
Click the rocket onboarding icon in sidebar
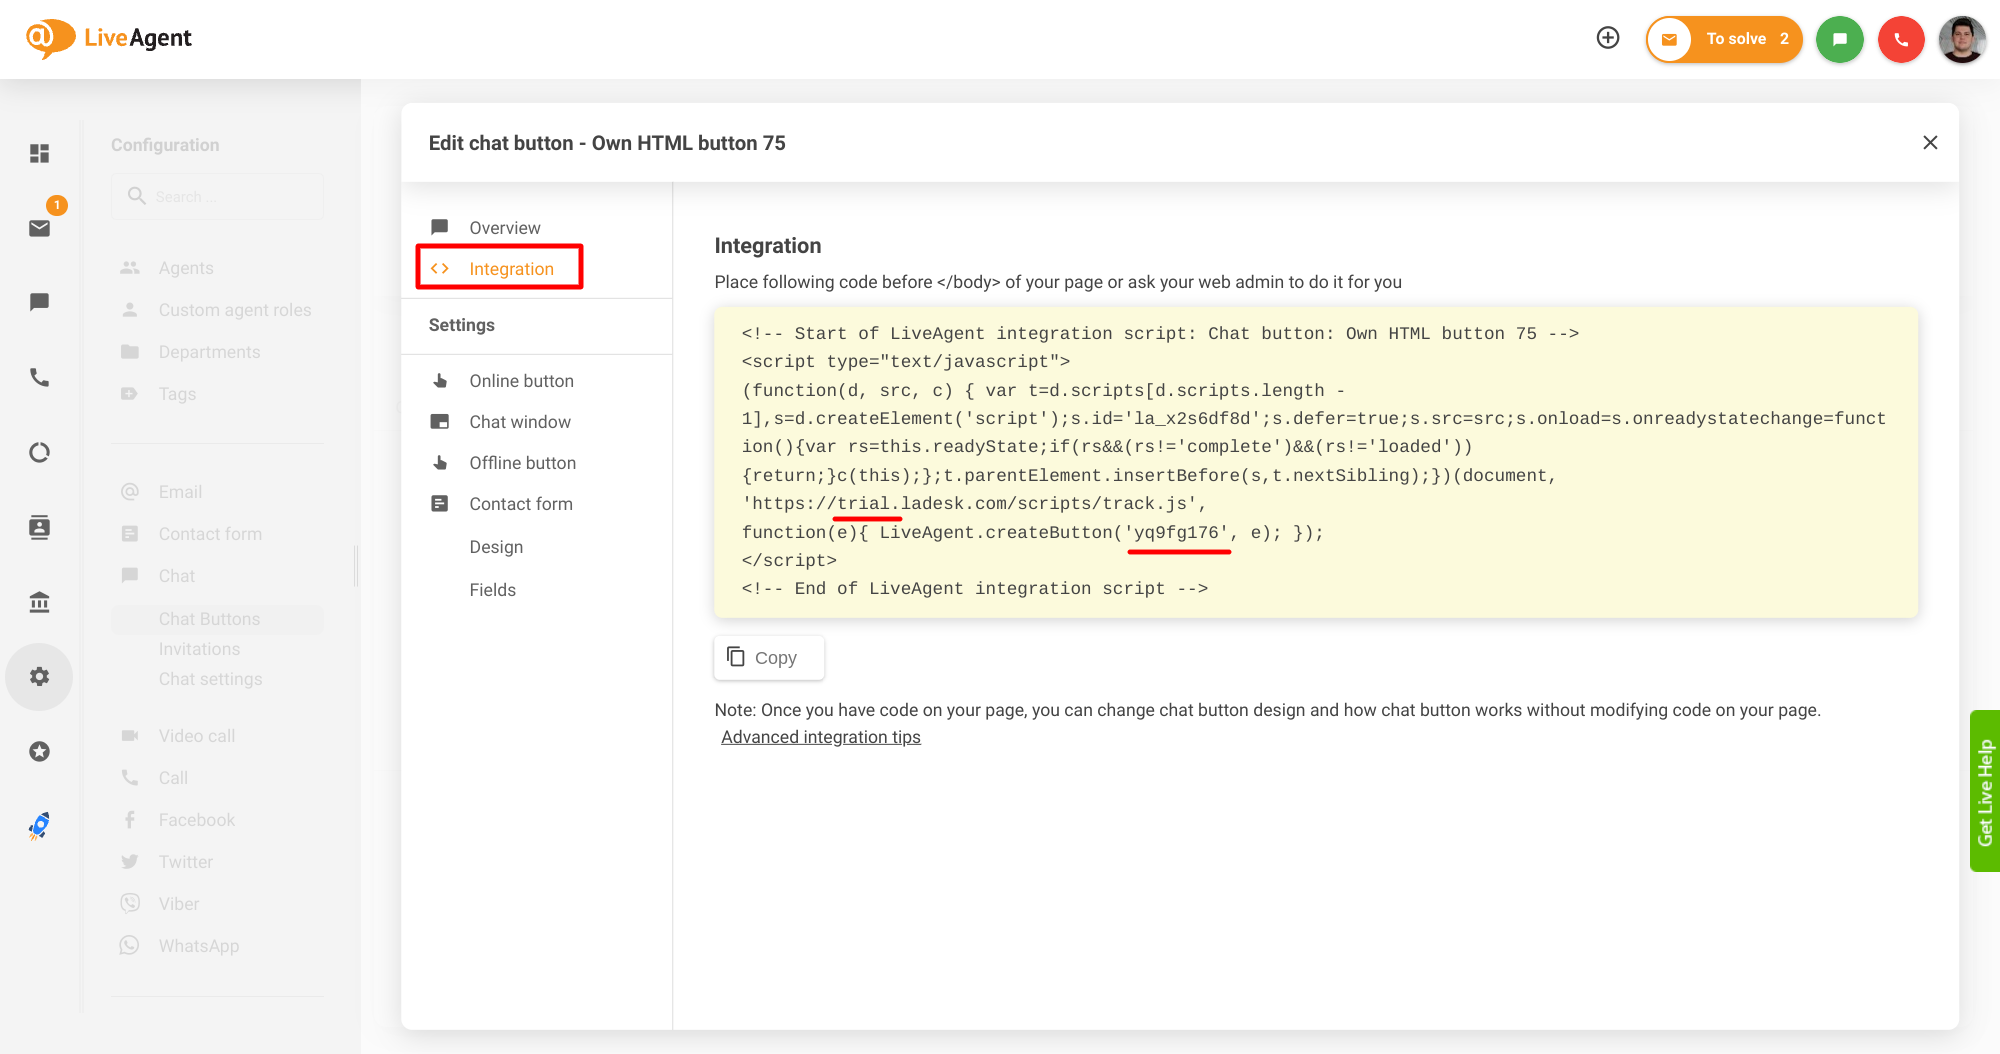pyautogui.click(x=39, y=825)
